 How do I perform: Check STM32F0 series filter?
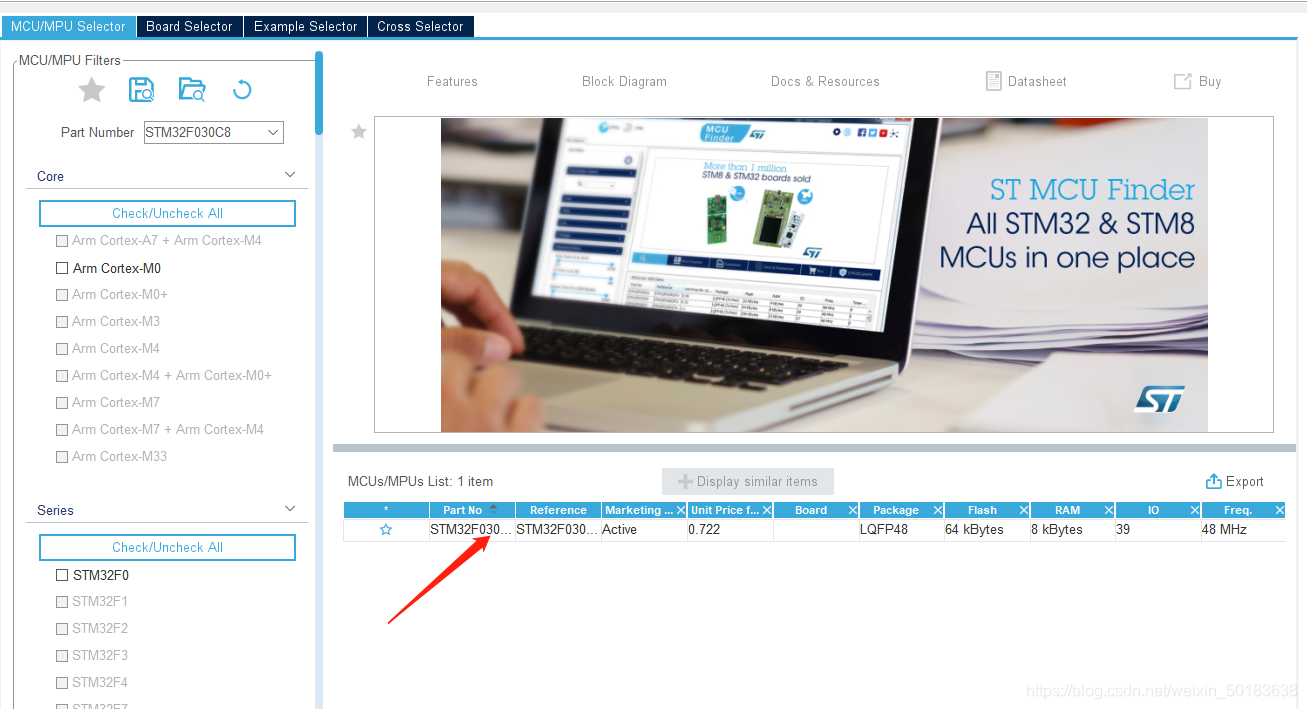point(62,575)
